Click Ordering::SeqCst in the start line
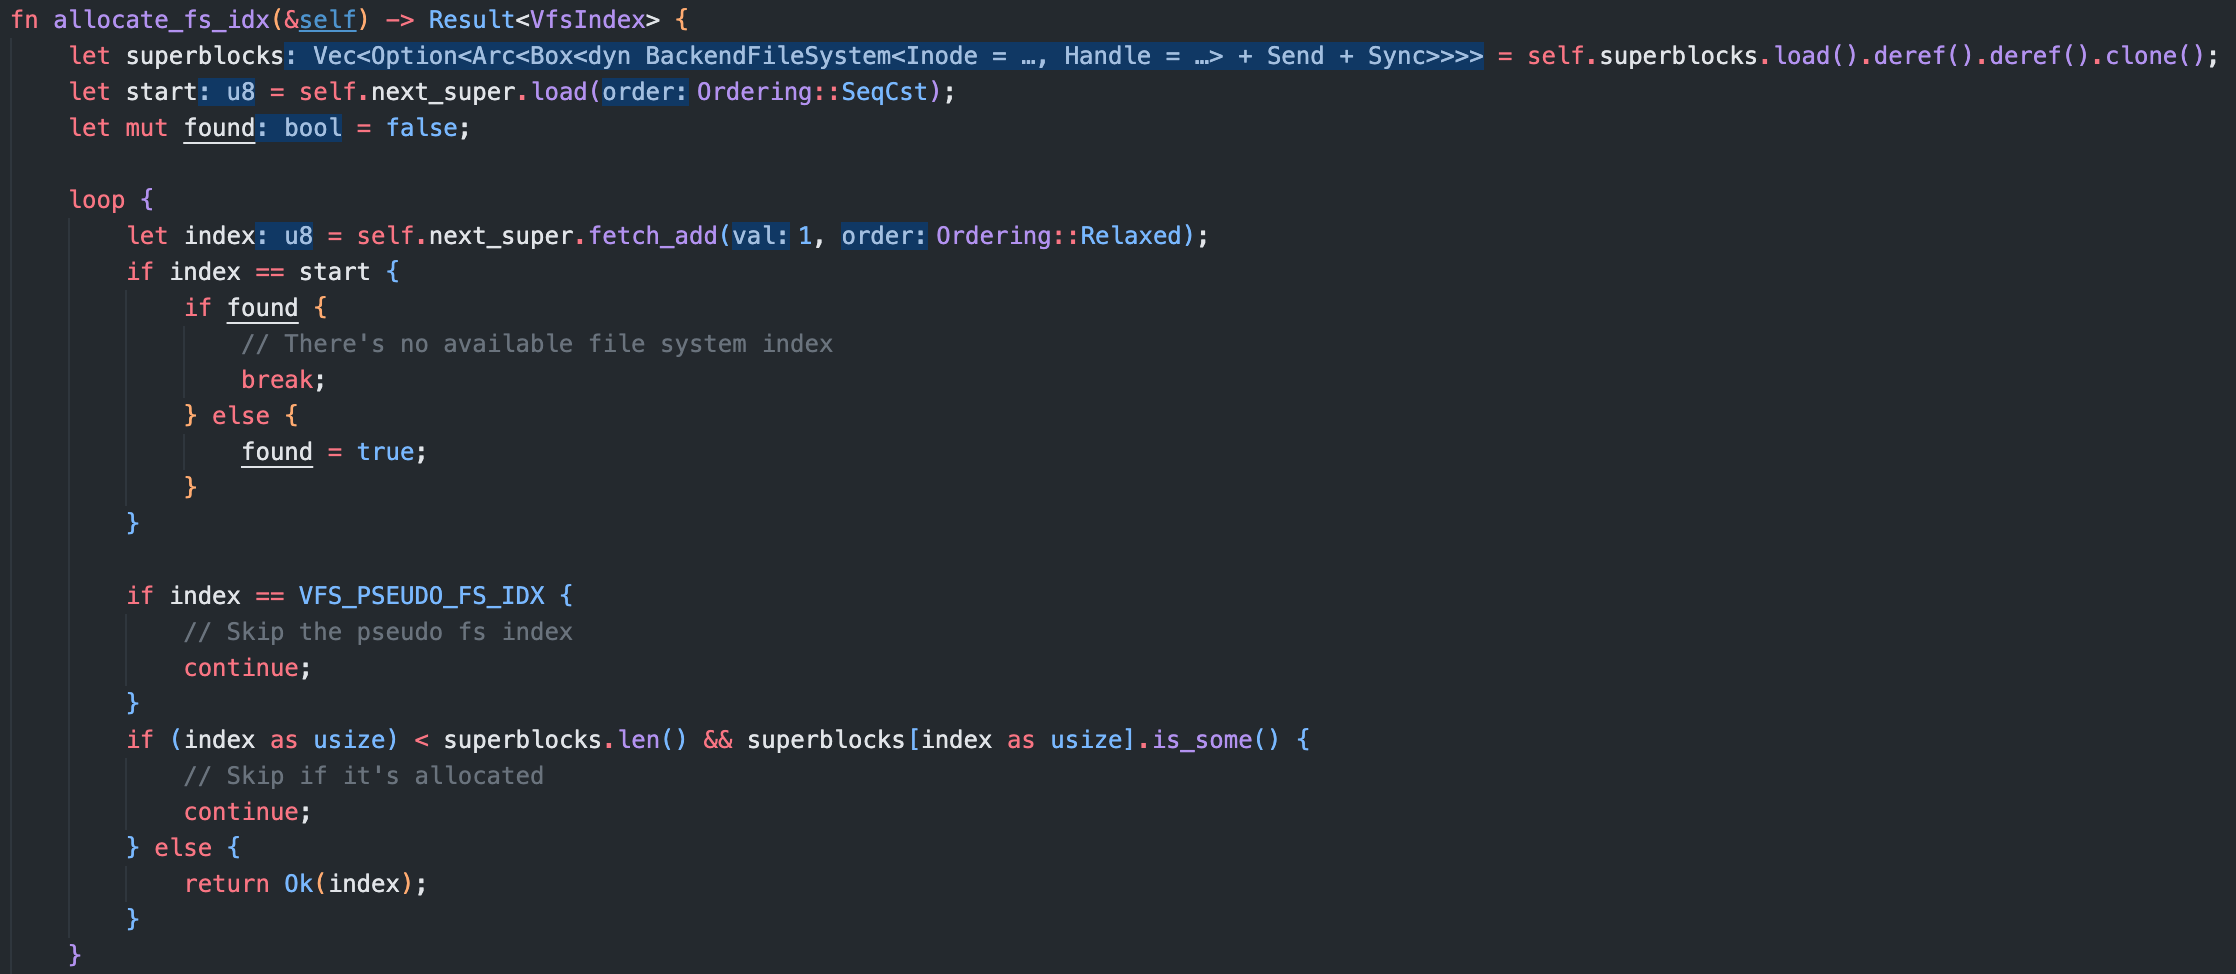The width and height of the screenshot is (2236, 974). click(x=812, y=92)
